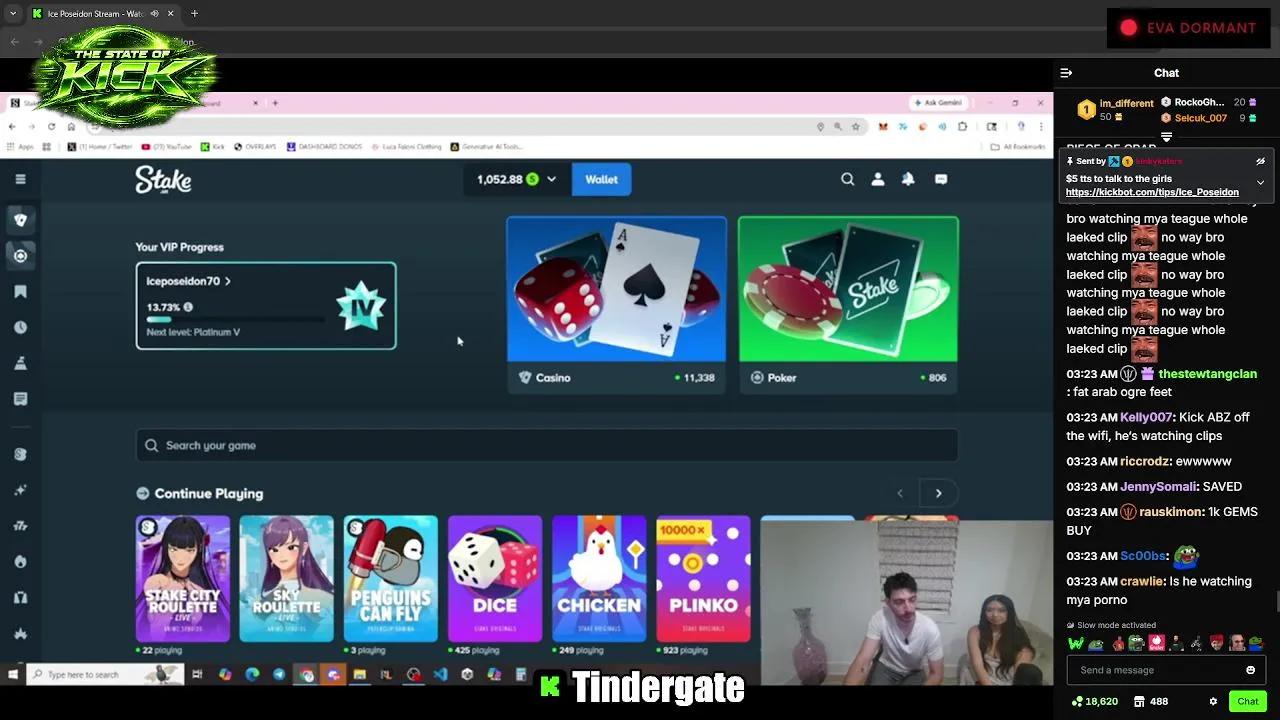Open the emoji picker in chat
This screenshot has height=720, width=1280.
[1250, 670]
